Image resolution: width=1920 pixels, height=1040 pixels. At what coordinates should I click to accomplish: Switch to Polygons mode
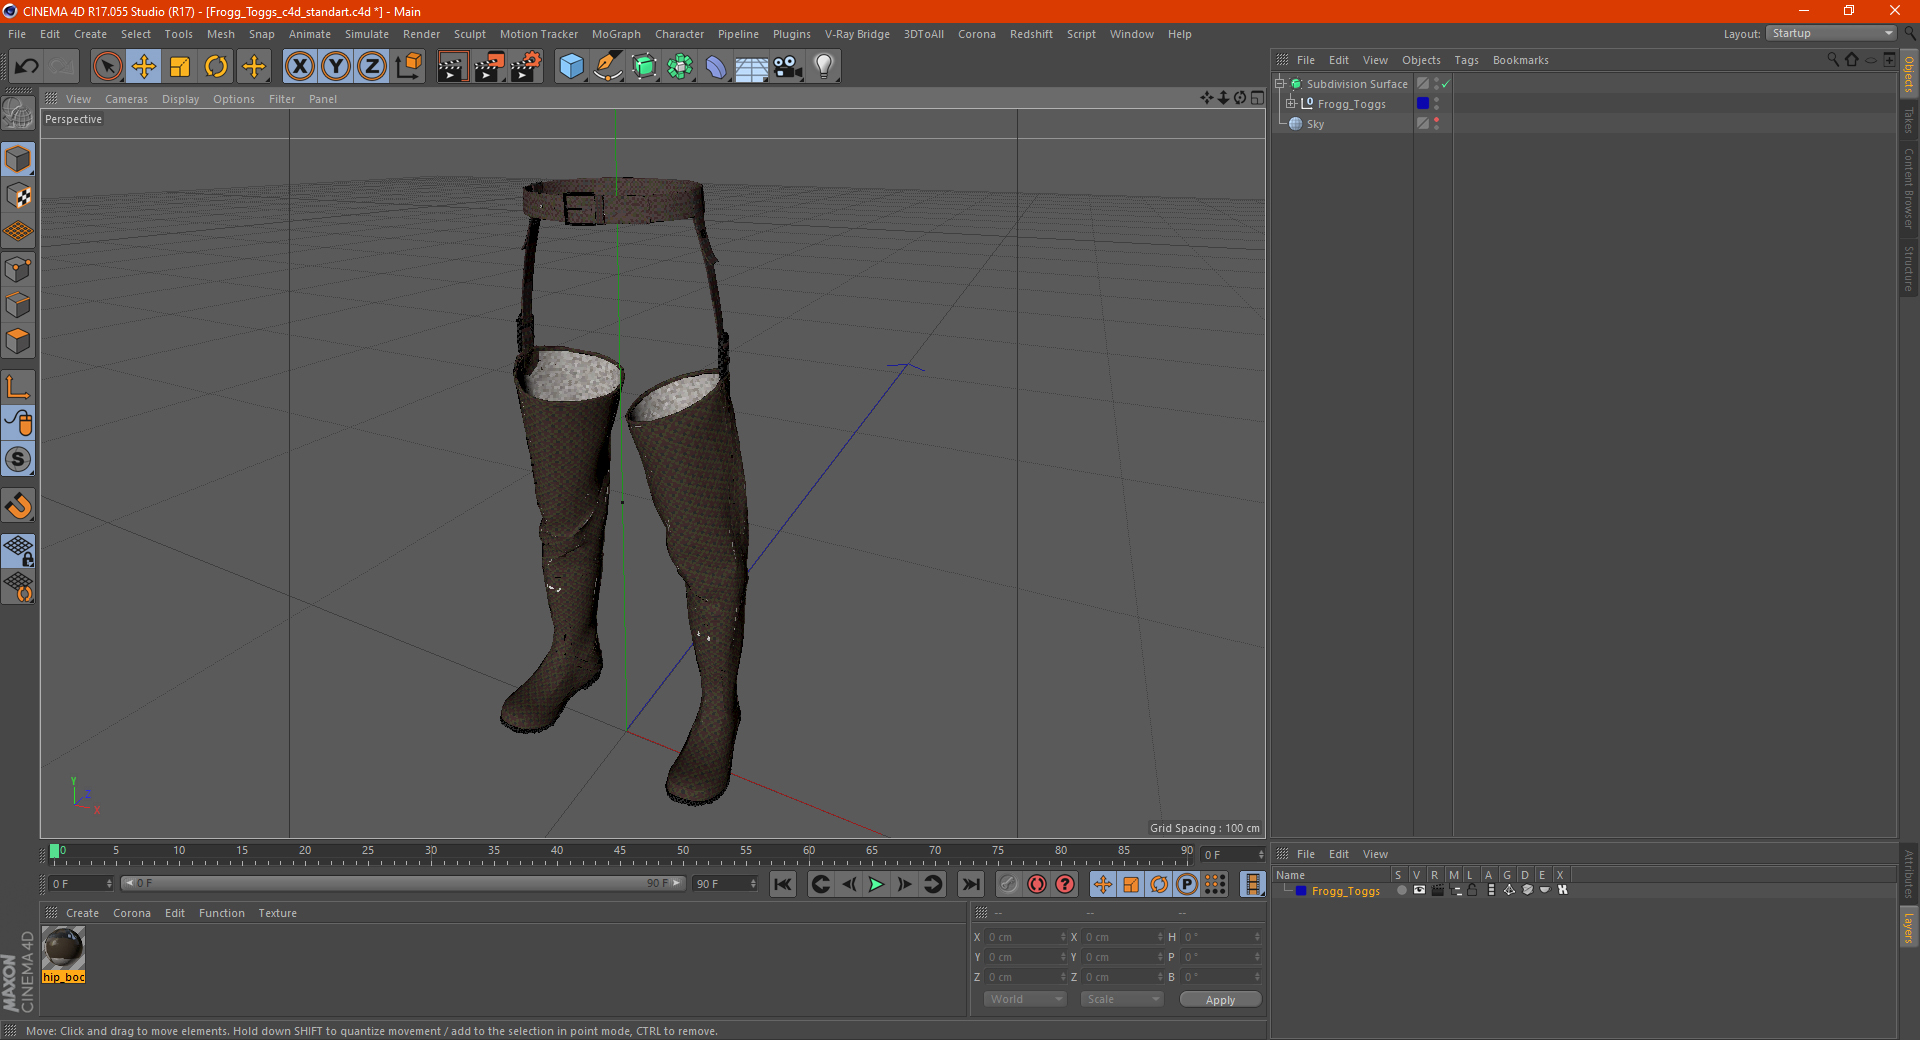[x=18, y=341]
